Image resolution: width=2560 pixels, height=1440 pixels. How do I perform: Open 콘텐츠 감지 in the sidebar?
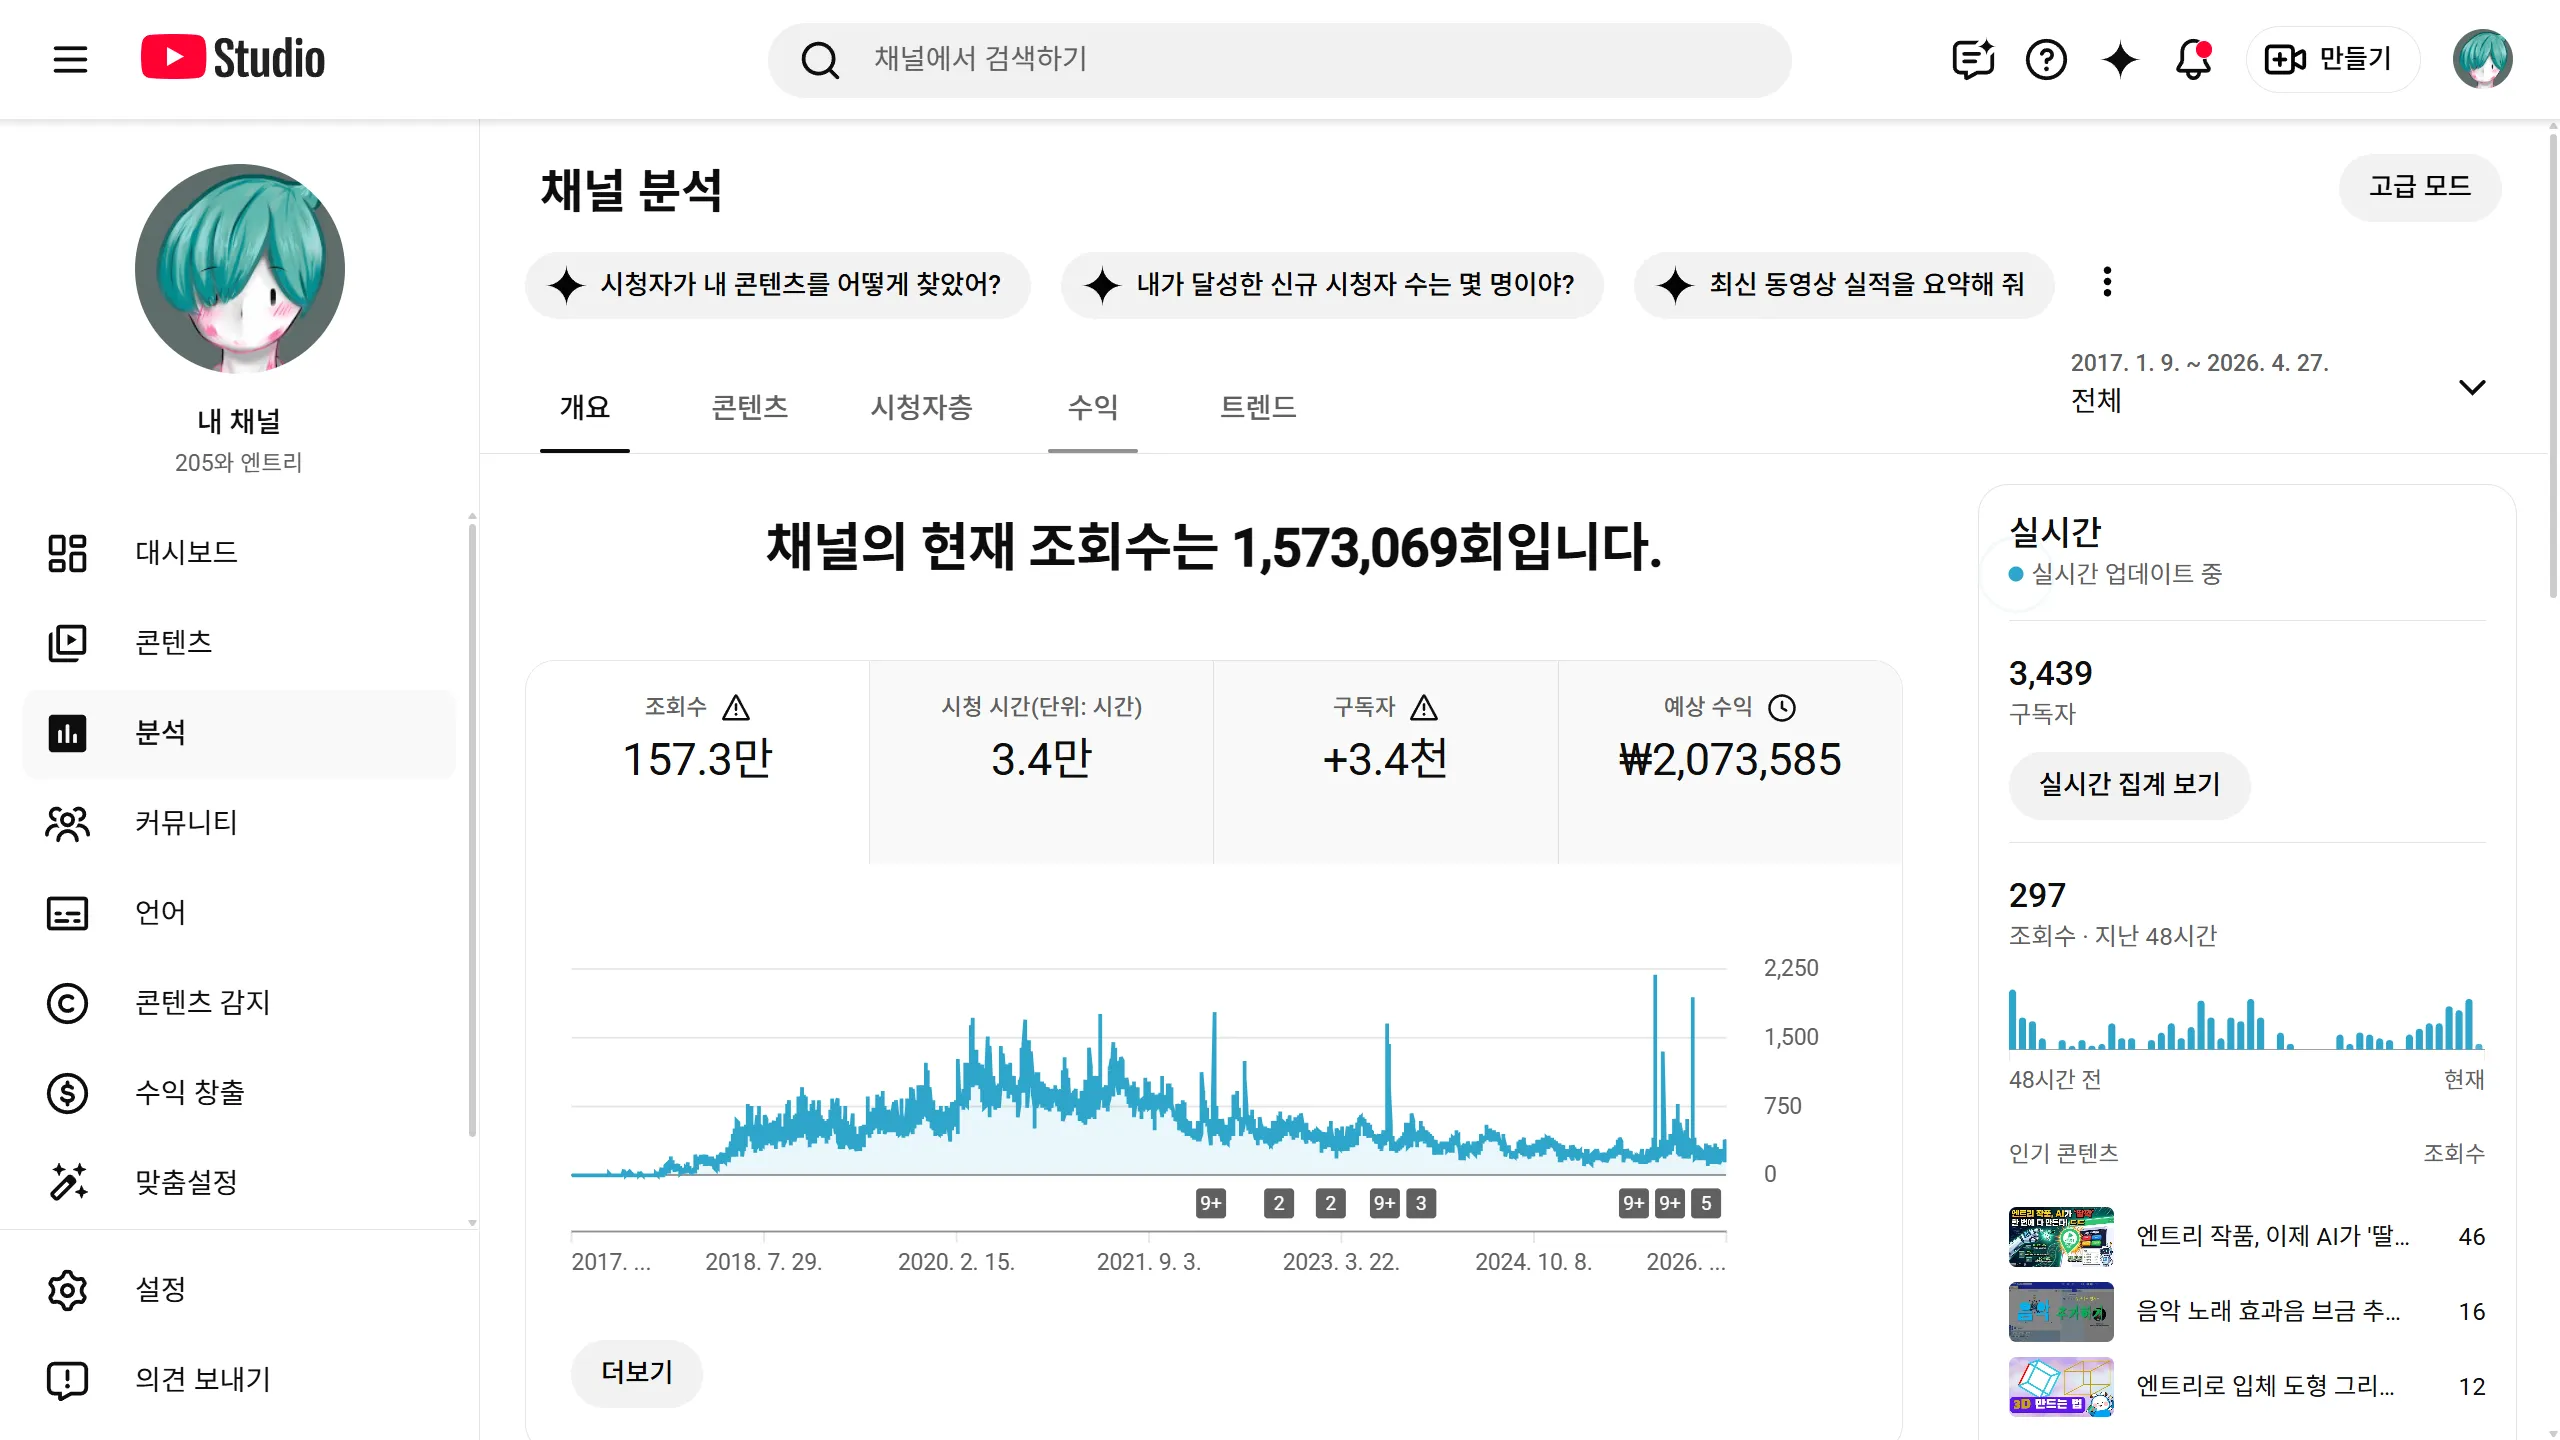(238, 1003)
